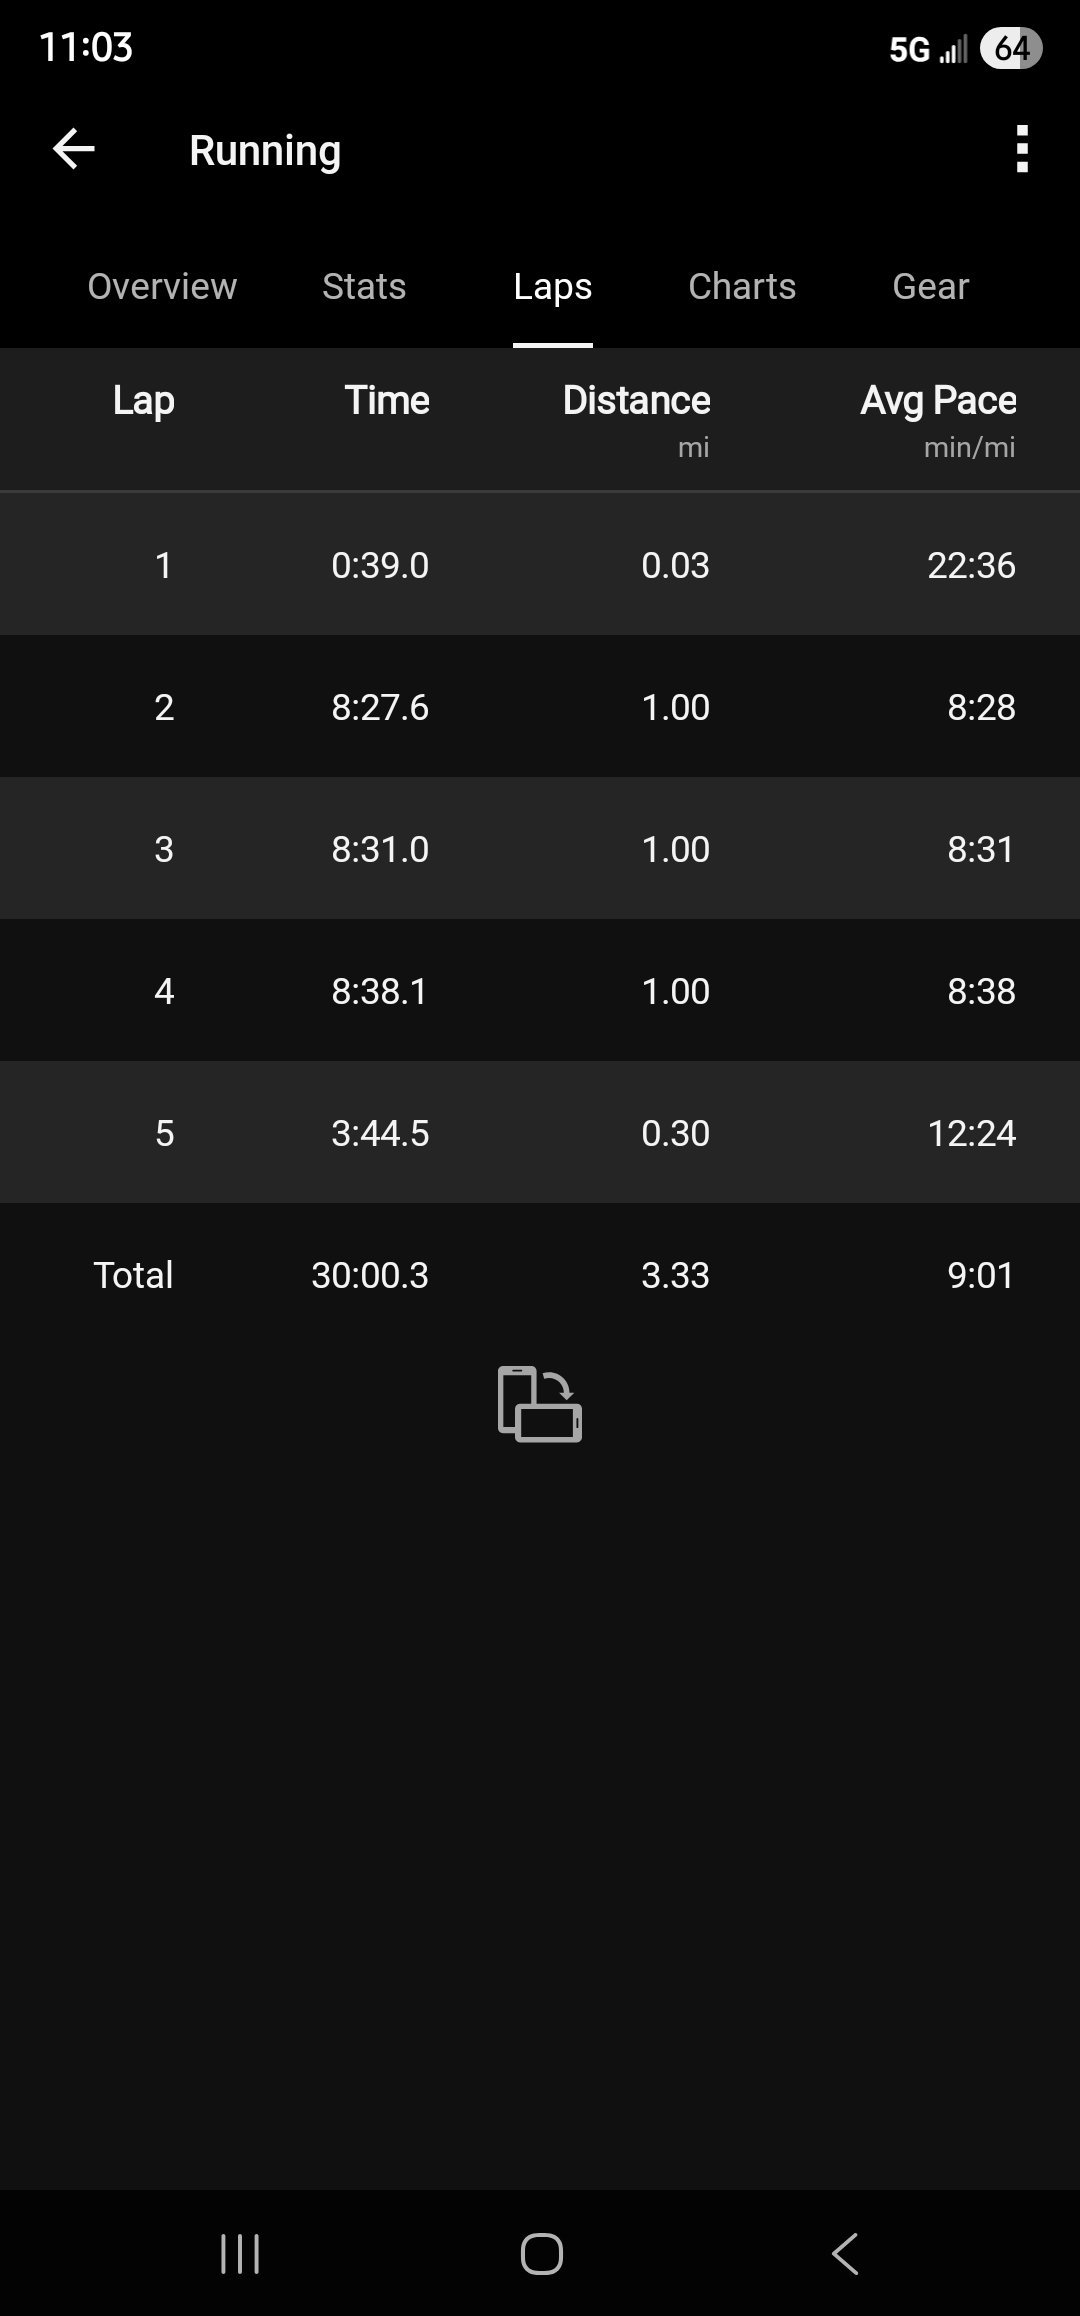
Task: Tap the Avg Pace column header
Action: [938, 401]
